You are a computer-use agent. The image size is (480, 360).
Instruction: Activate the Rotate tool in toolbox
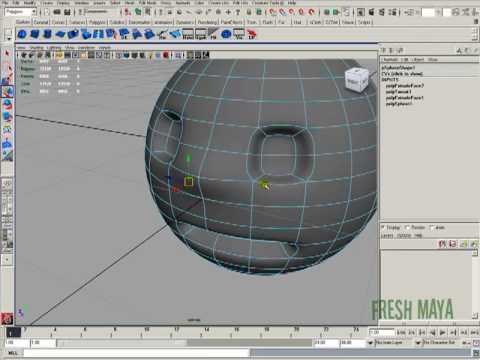(7, 104)
